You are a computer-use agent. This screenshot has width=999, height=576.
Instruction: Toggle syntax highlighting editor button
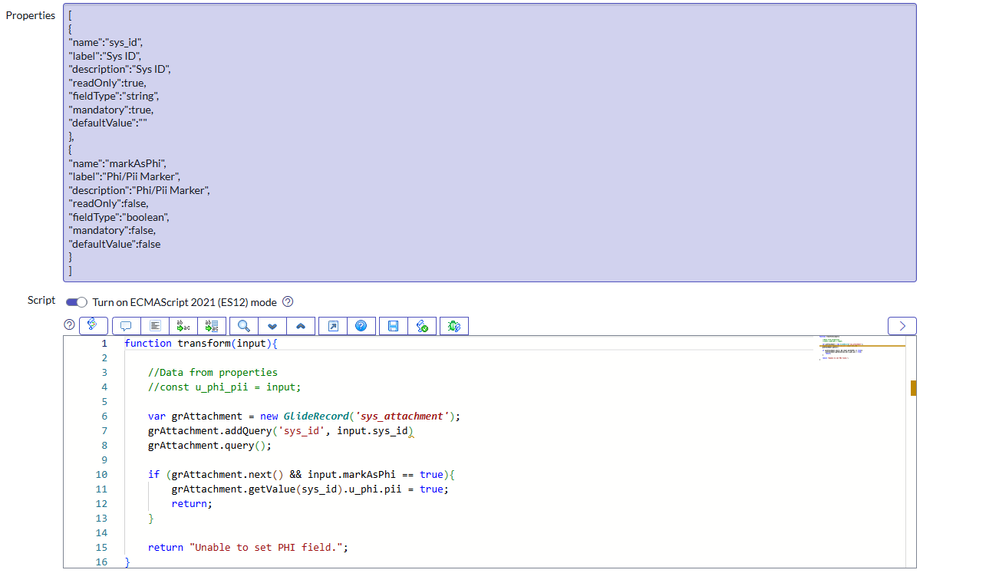click(x=93, y=326)
